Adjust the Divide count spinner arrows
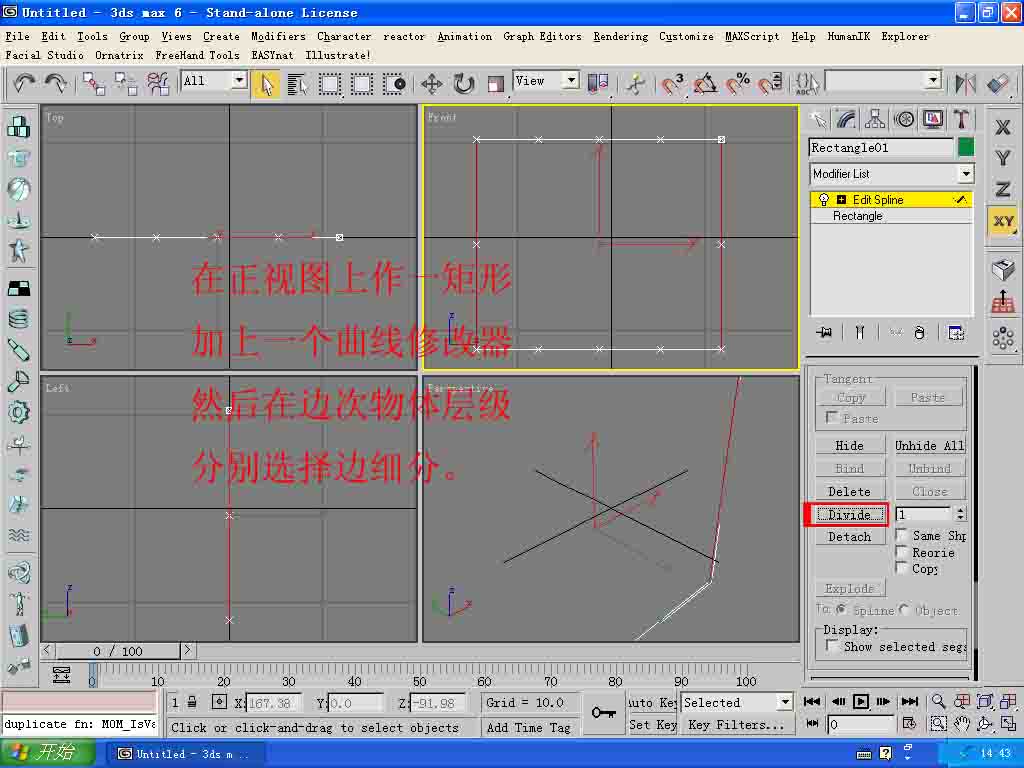 (960, 515)
